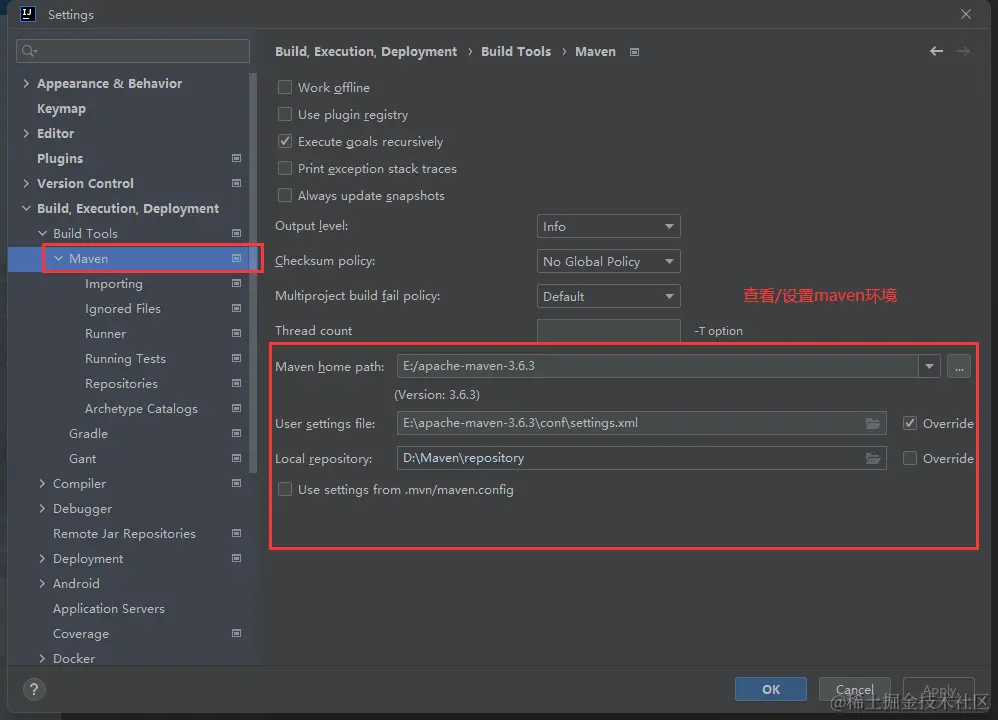Enable the Work offline checkbox
The image size is (998, 720).
285,87
